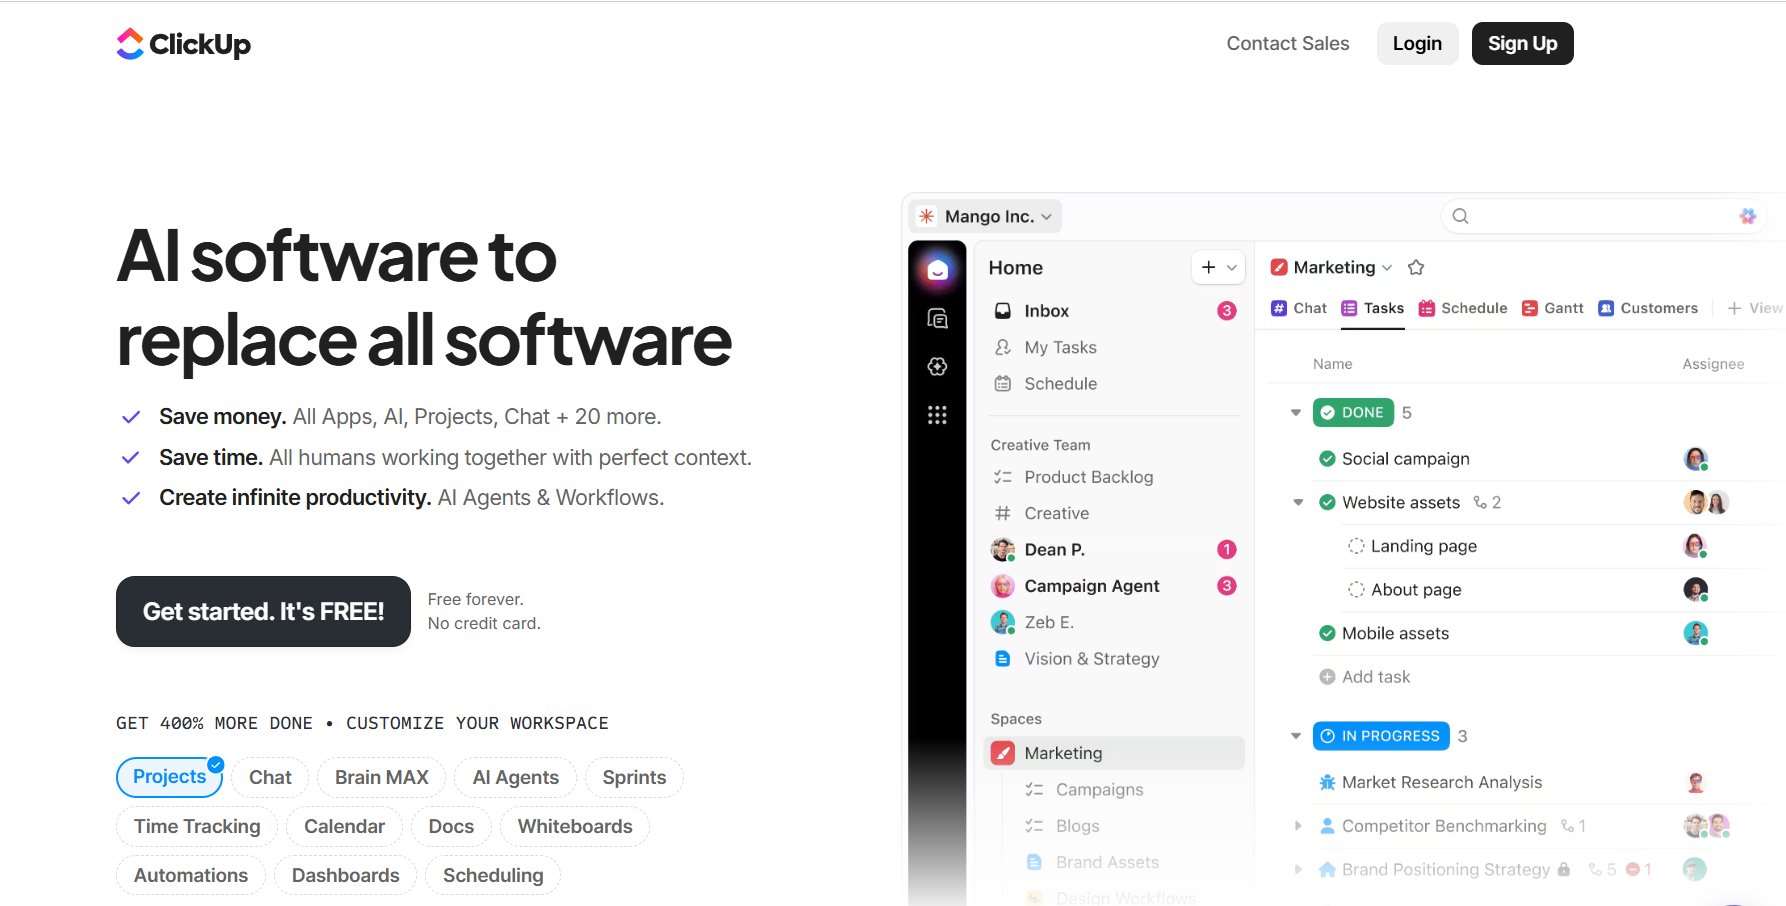Screen dimensions: 1786x906
Task: Click the plus icon next to Home
Action: (1207, 267)
